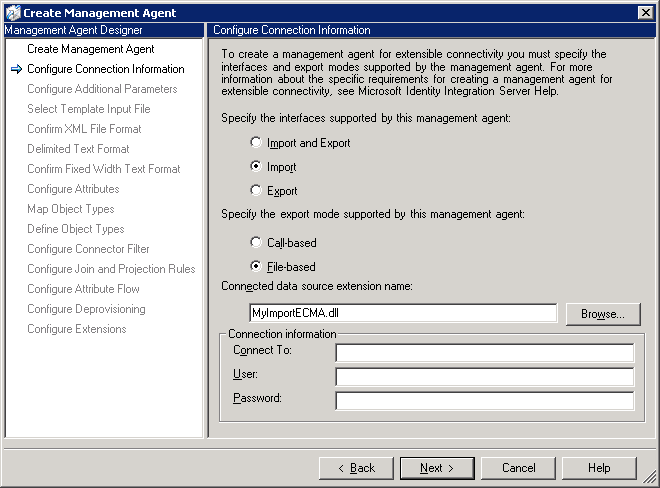
Task: Select Map Object Types step
Action: click(71, 209)
